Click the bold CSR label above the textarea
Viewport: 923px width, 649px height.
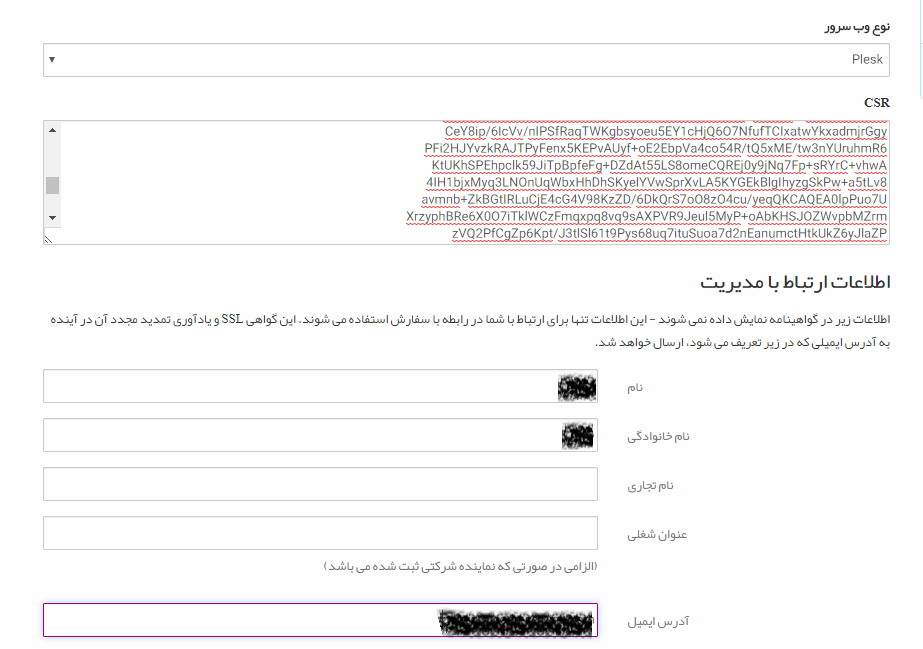pos(877,103)
